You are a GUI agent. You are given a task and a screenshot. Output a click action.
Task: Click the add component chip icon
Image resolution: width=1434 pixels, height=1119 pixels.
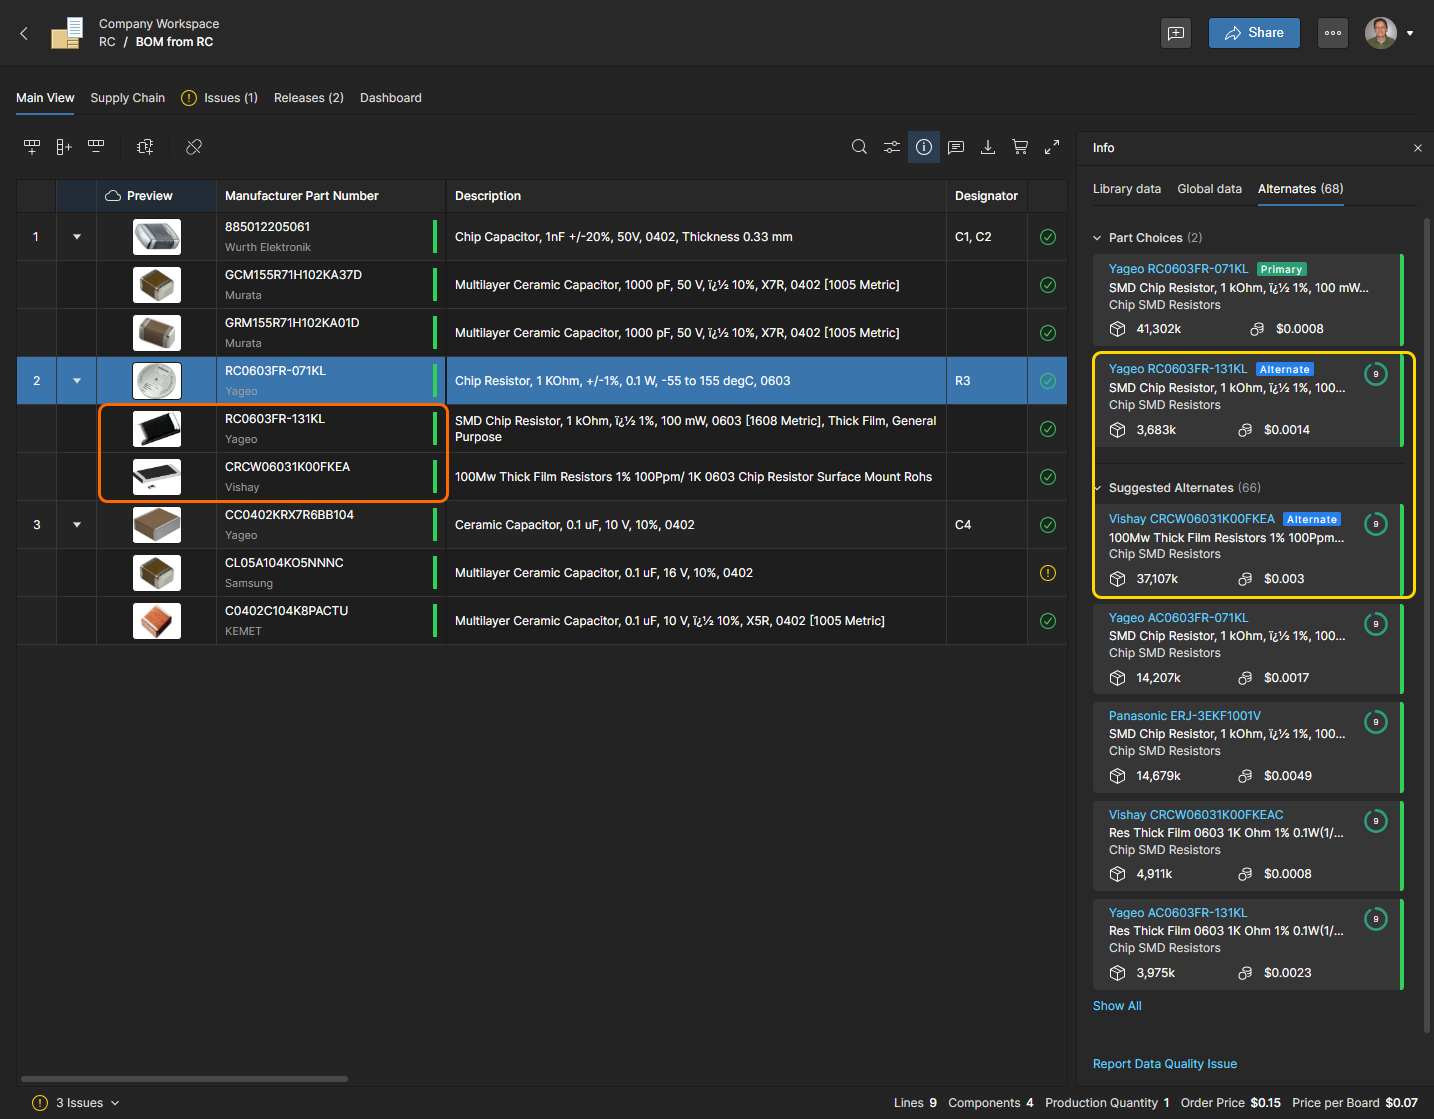tap(145, 147)
